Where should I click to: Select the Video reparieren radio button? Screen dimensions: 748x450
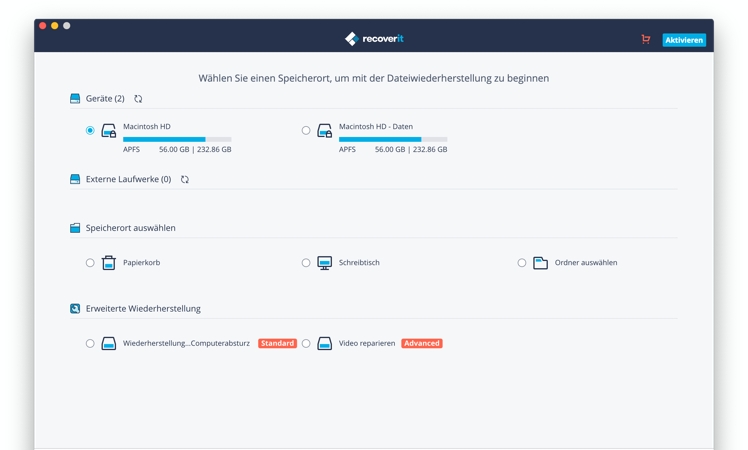(306, 344)
